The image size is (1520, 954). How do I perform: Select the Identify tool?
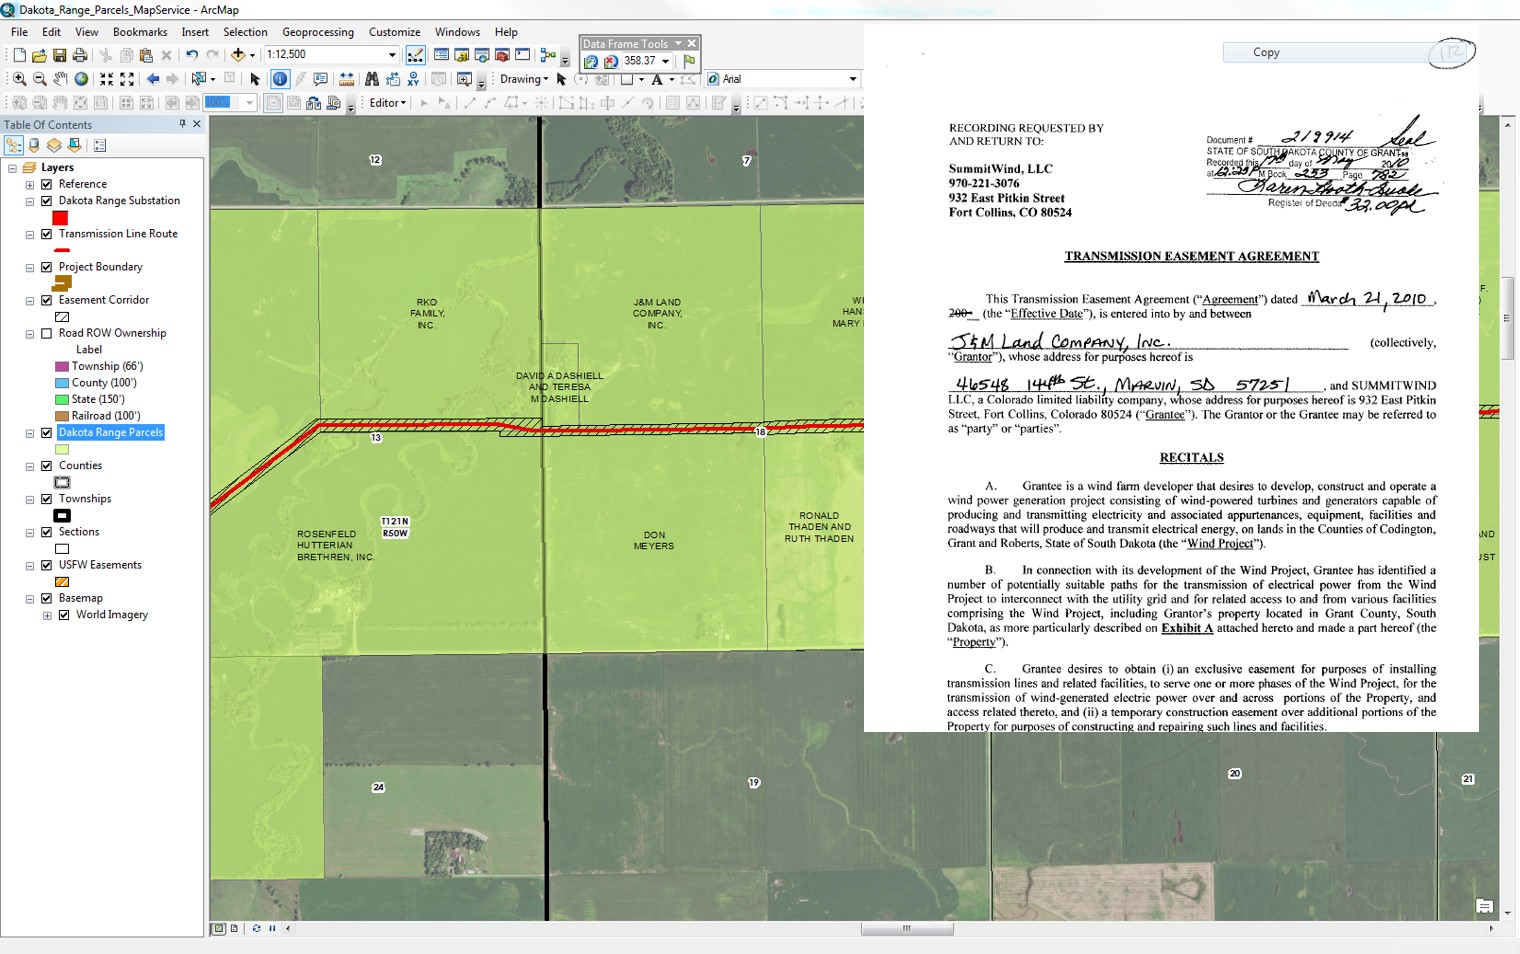pos(279,79)
